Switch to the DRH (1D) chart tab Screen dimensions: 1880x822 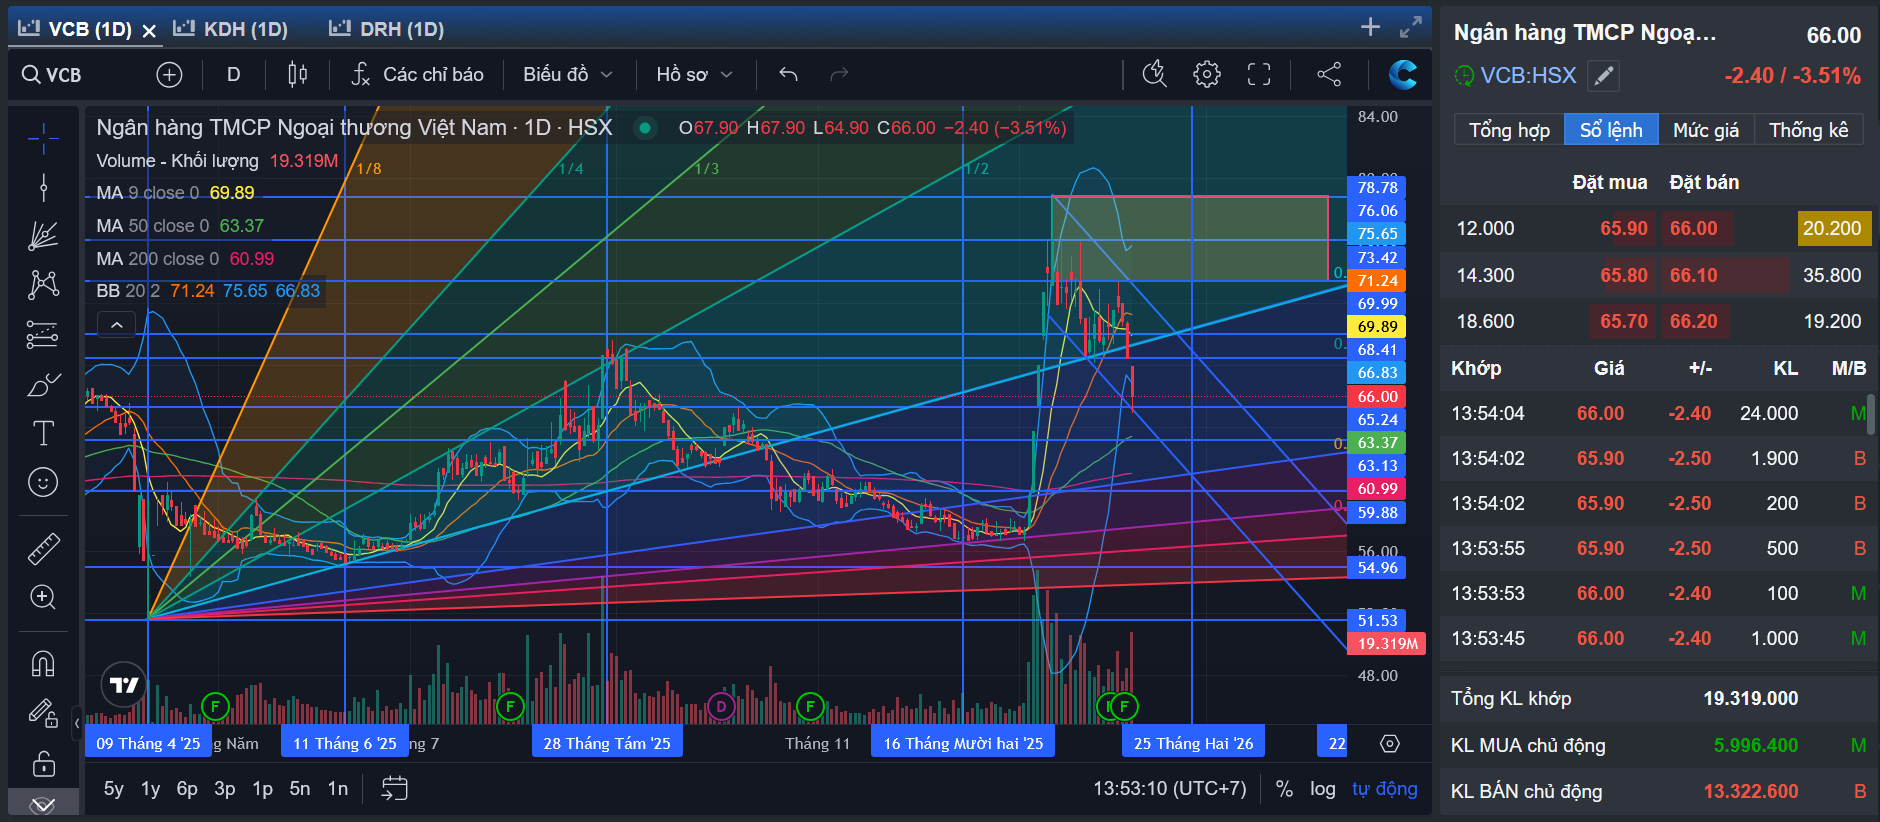point(387,29)
